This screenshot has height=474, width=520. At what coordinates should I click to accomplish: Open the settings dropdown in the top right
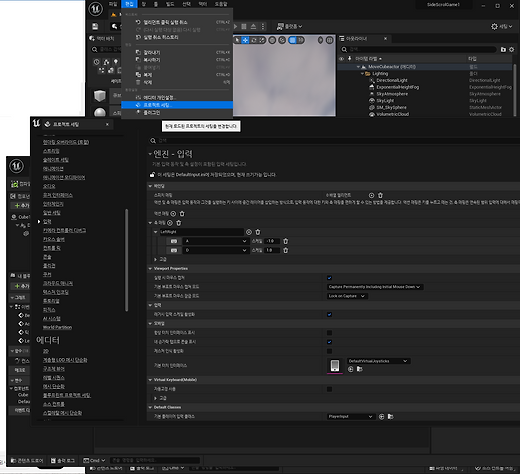[501, 26]
